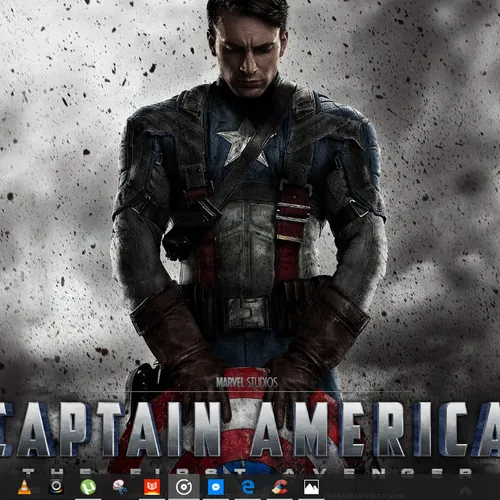Open the blue Messenger taskbar icon

click(216, 487)
